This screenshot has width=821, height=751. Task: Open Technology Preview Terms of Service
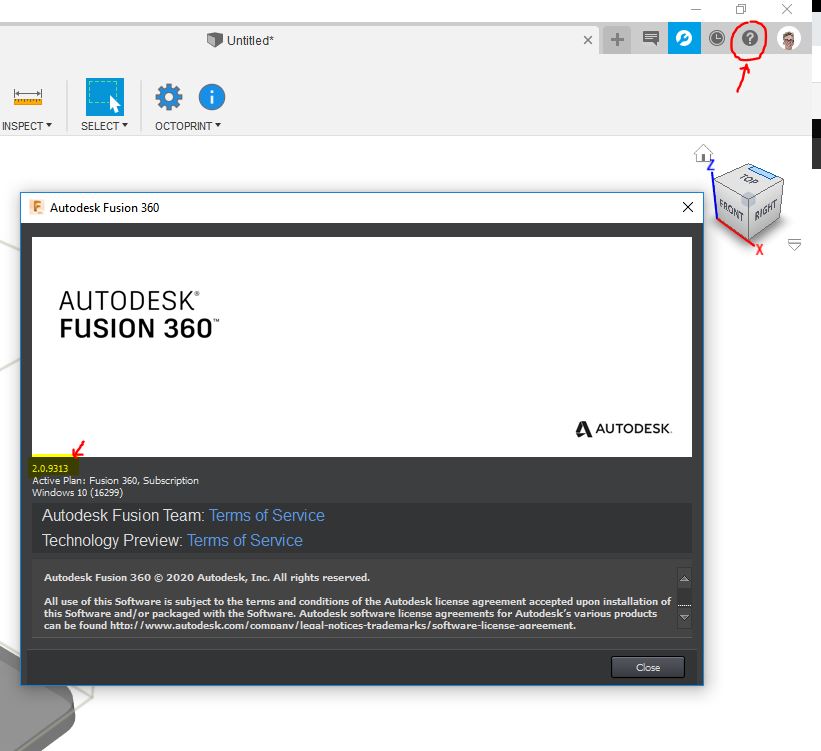pyautogui.click(x=245, y=540)
